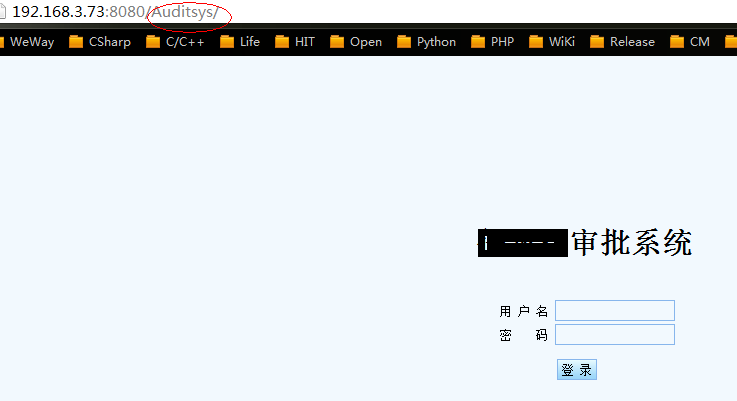Open the WiKi bookmark folder
The height and width of the screenshot is (401, 737).
[x=552, y=42]
